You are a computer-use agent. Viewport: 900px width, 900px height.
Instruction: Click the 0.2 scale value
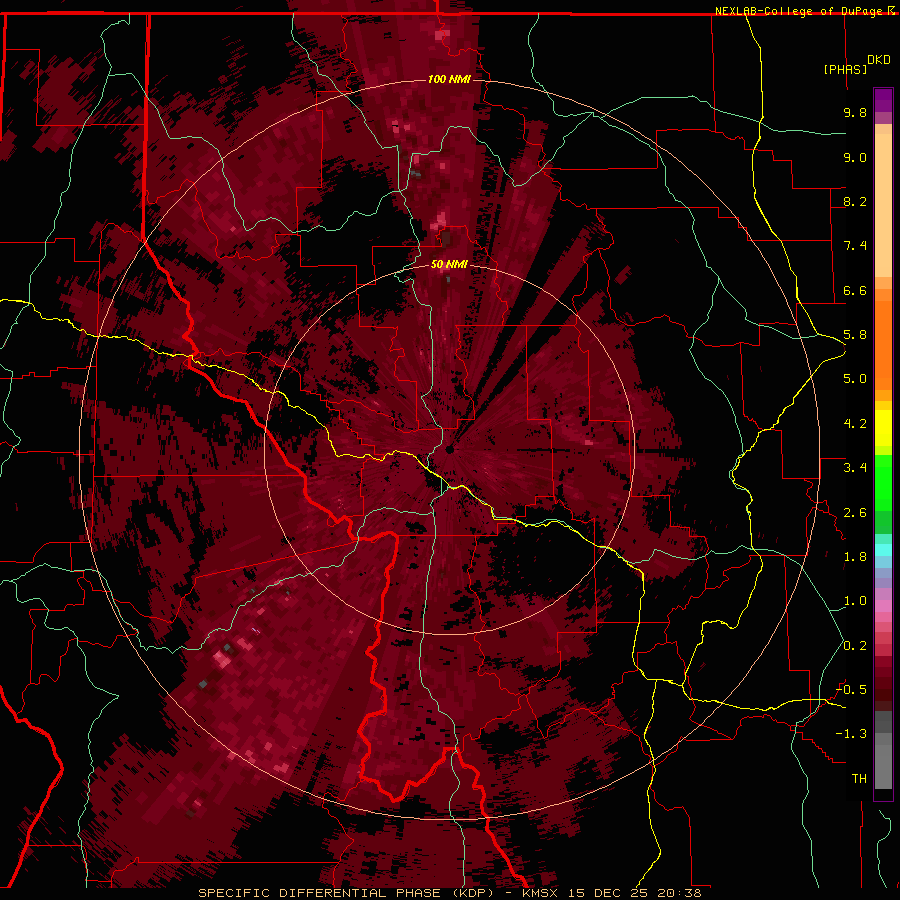click(x=855, y=646)
